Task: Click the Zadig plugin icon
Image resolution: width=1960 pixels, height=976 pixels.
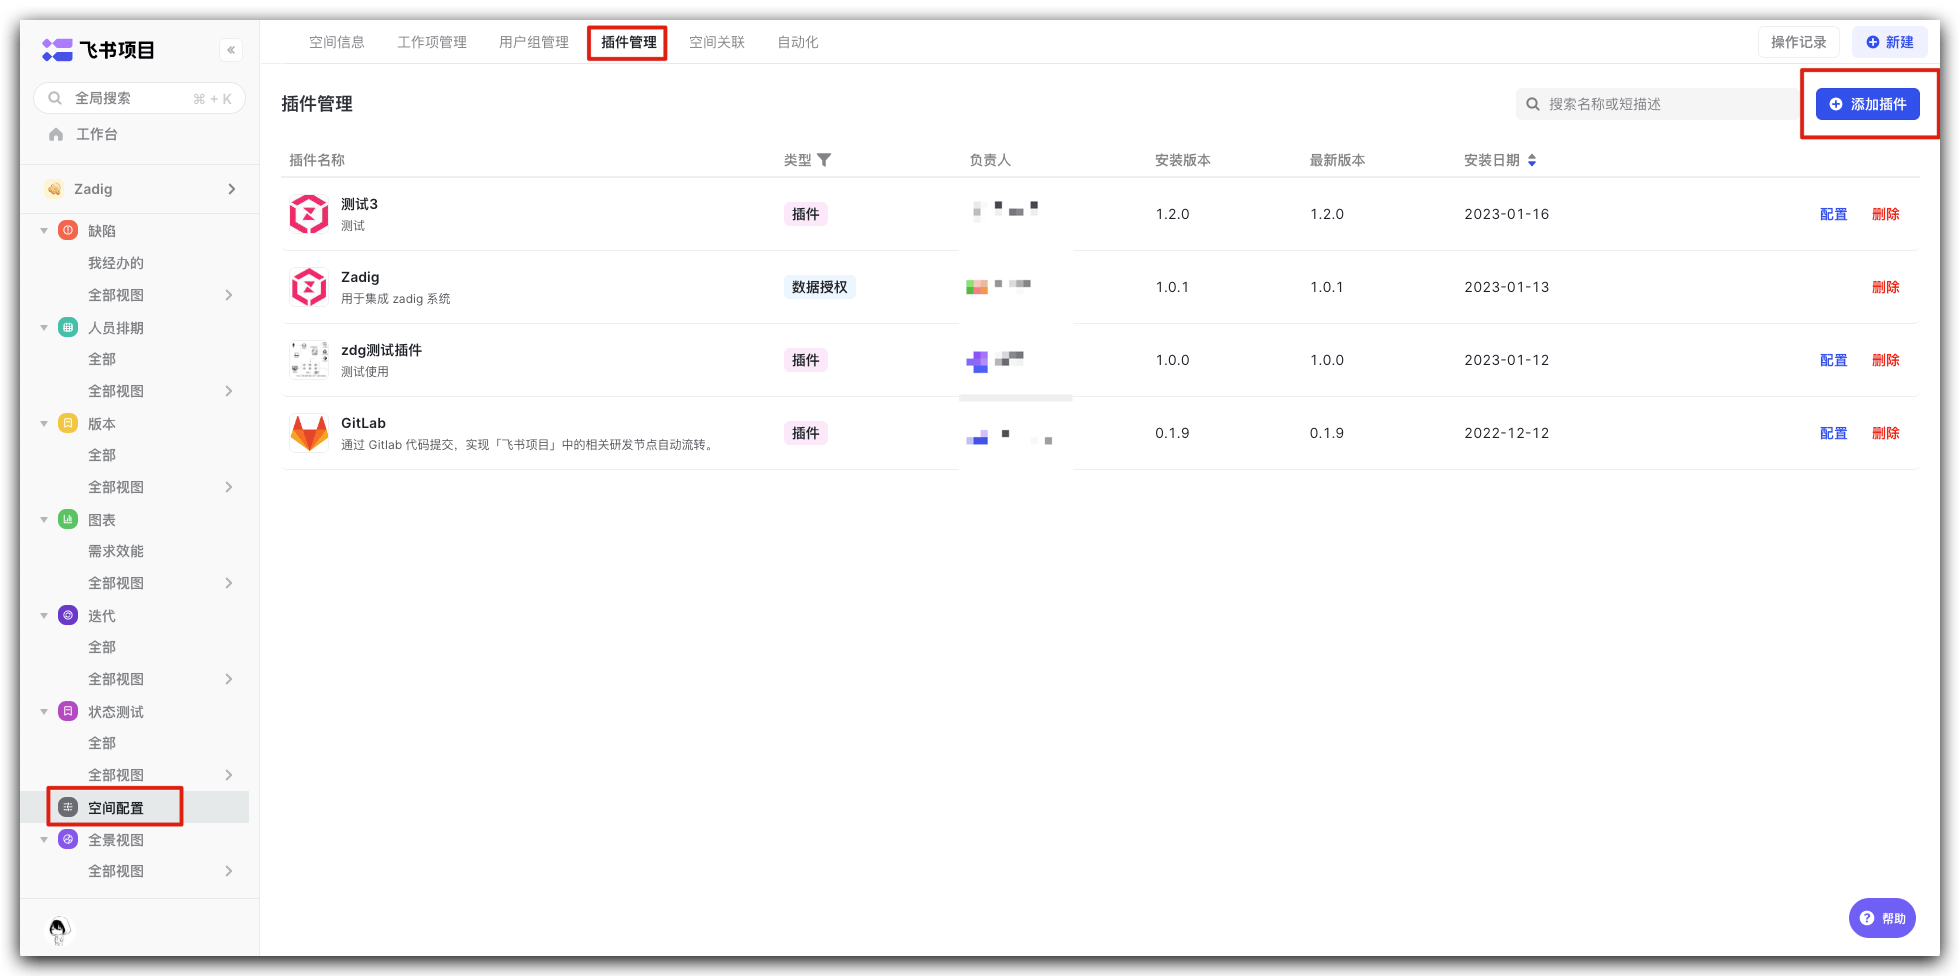Action: point(309,286)
